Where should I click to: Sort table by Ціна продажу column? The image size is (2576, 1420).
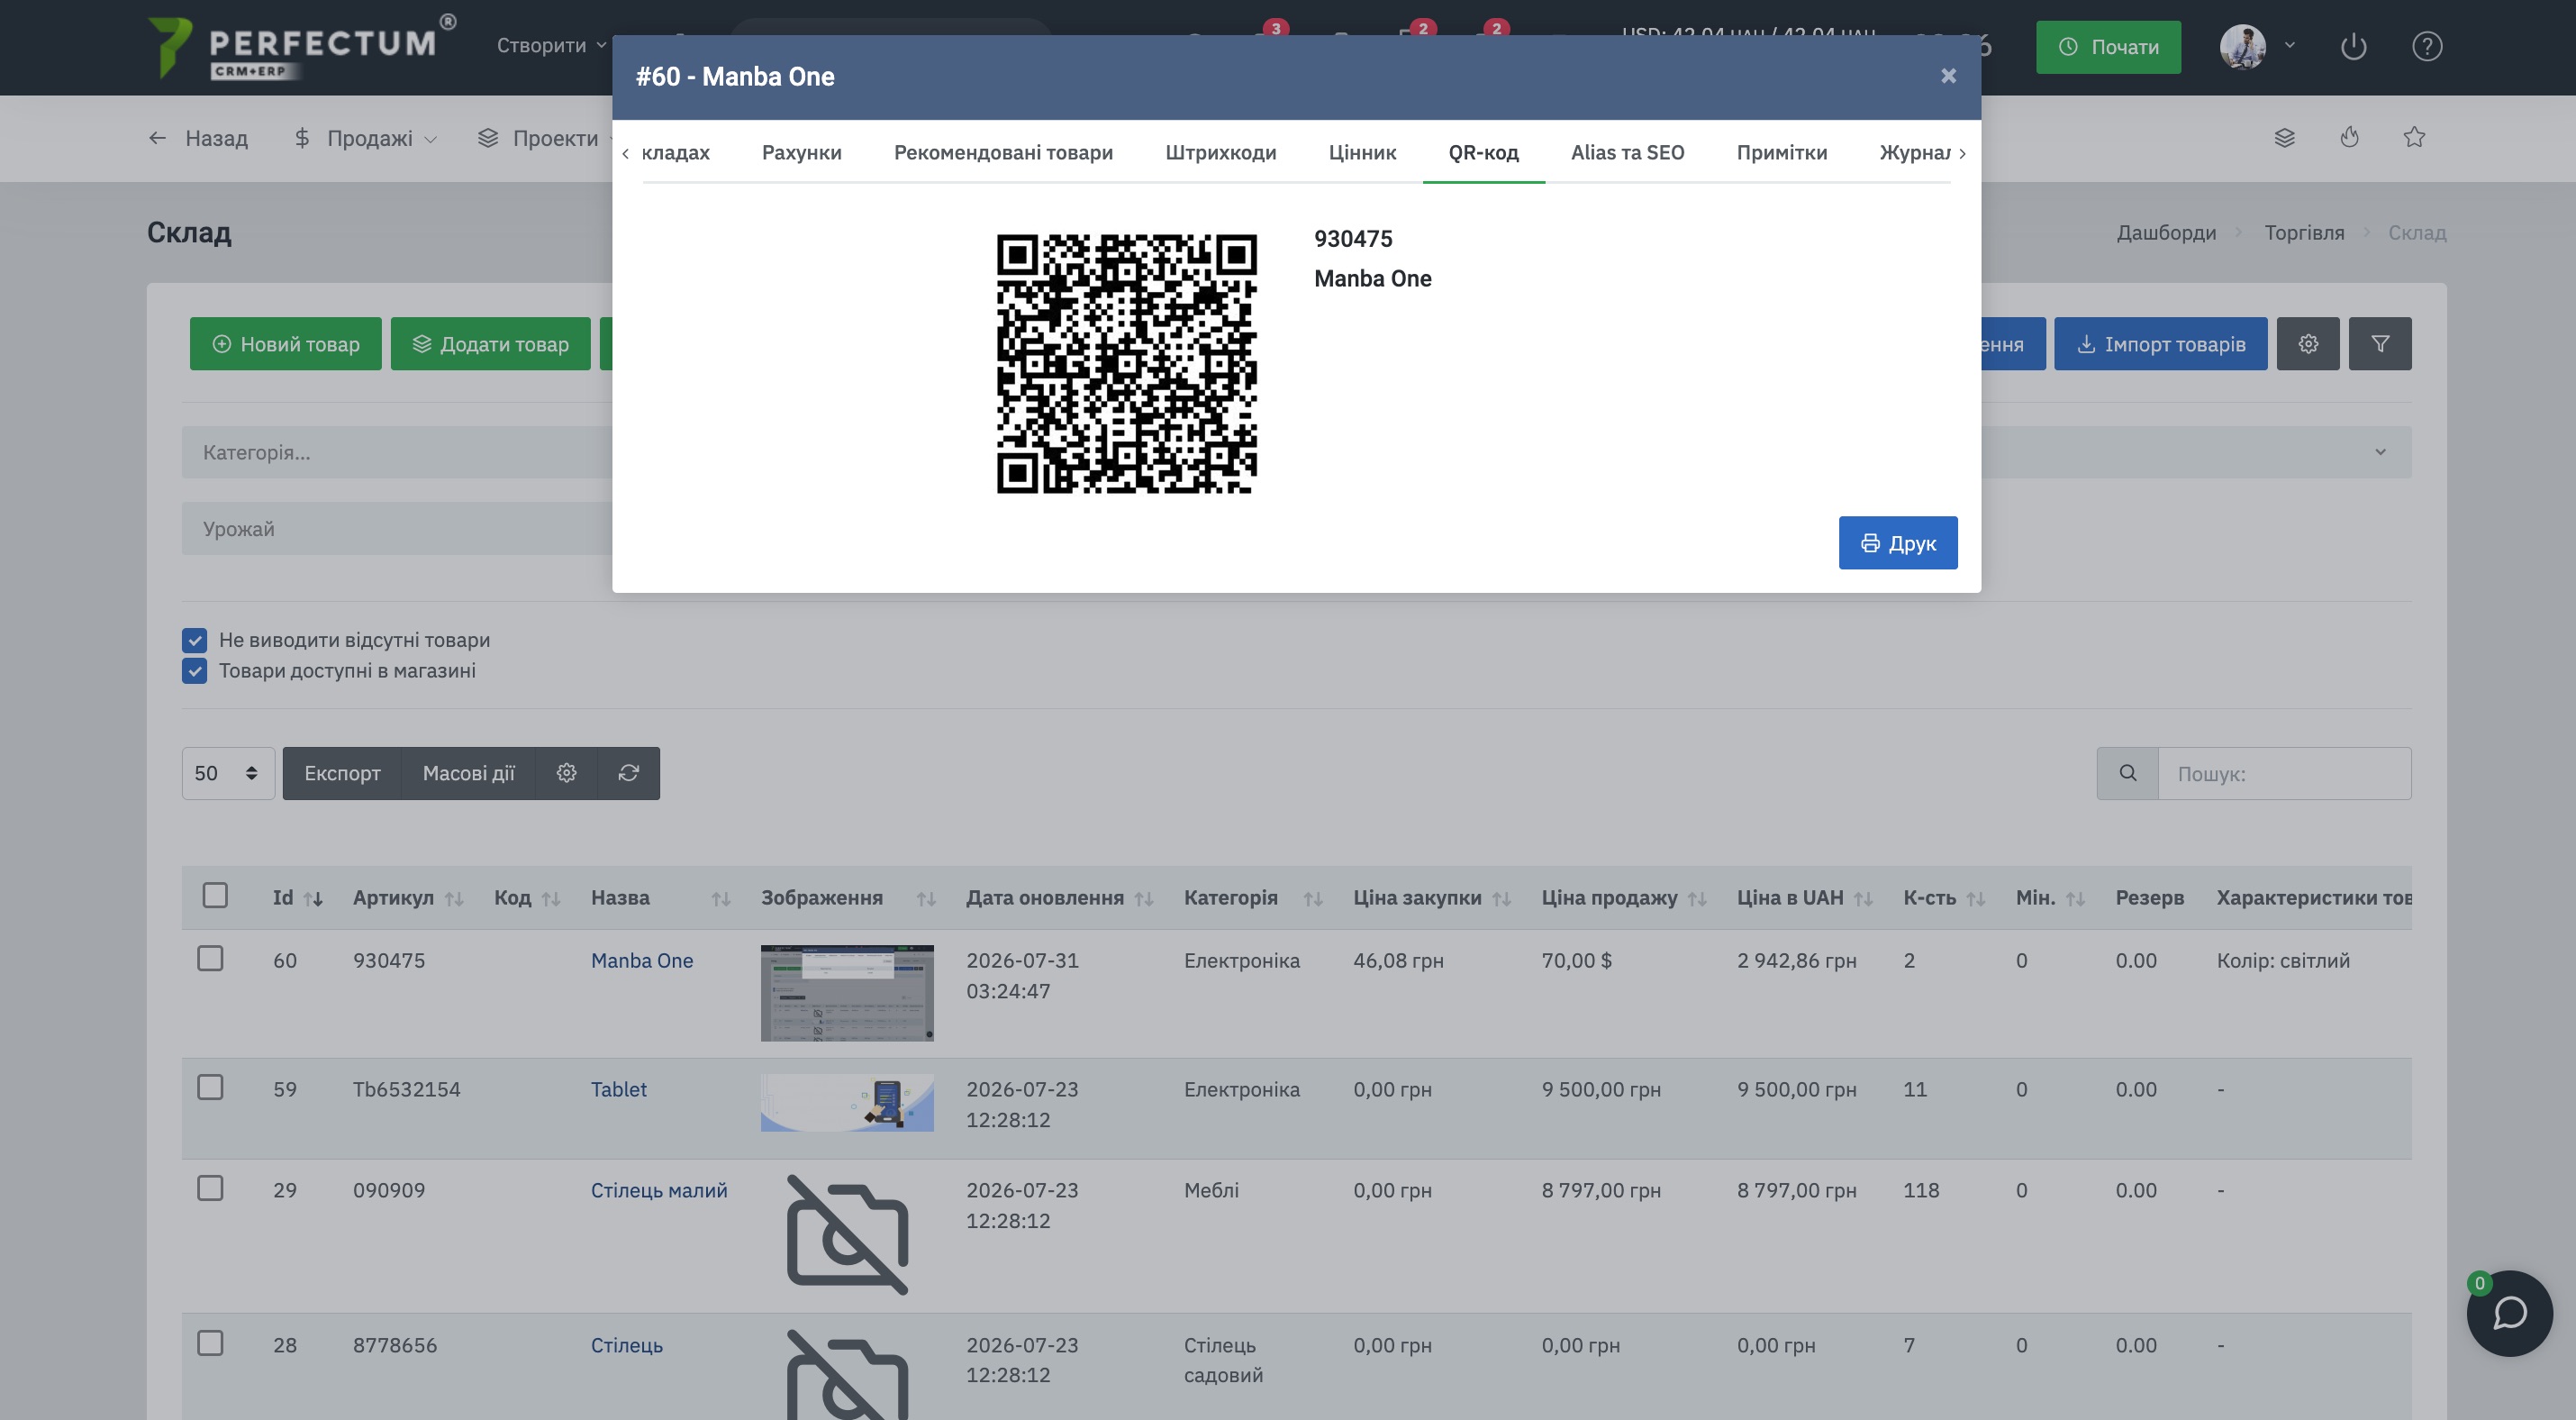(x=1623, y=898)
